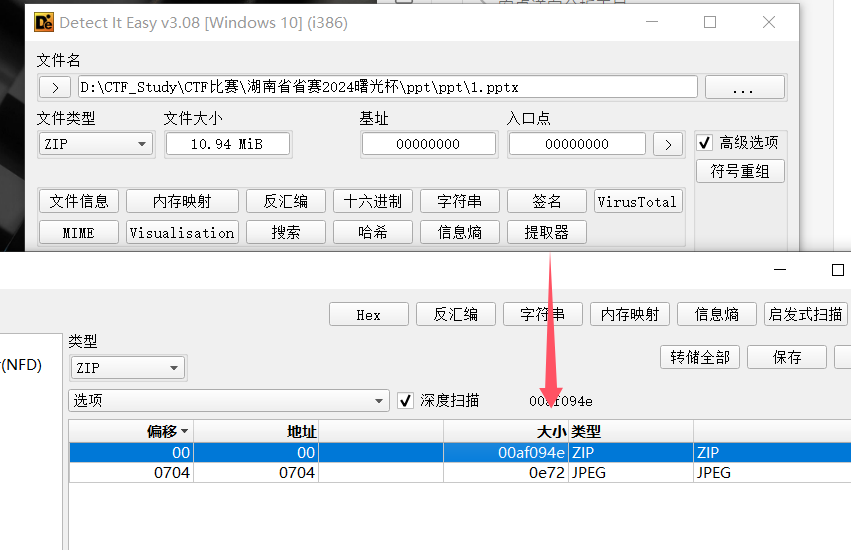The image size is (851, 550).
Task: Click the 搜索 button
Action: pyautogui.click(x=285, y=232)
